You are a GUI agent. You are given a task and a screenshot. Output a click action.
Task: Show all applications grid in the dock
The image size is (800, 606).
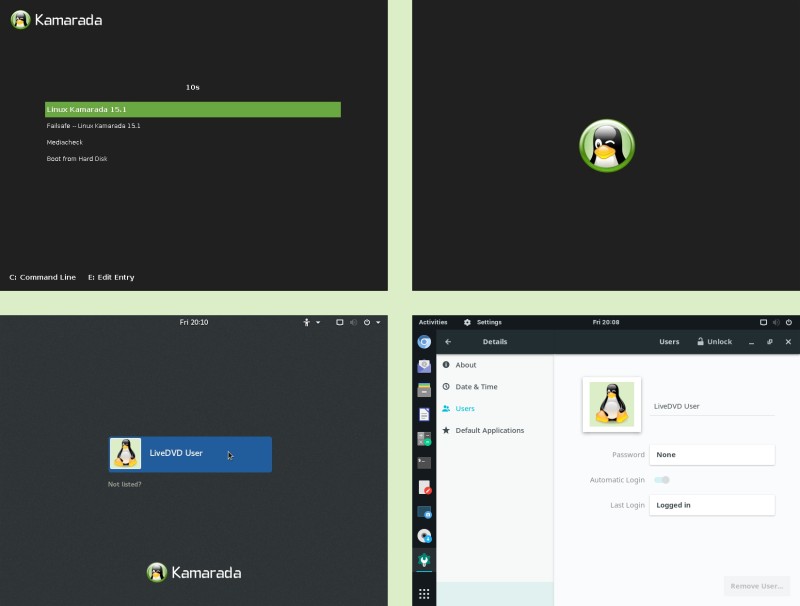pyautogui.click(x=424, y=594)
